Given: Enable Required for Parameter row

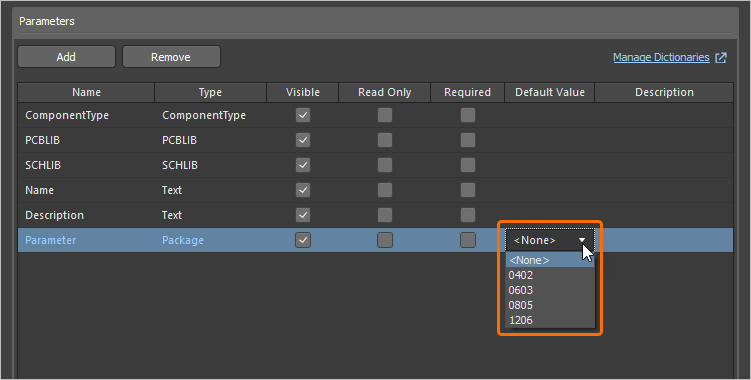Looking at the screenshot, I should [468, 240].
